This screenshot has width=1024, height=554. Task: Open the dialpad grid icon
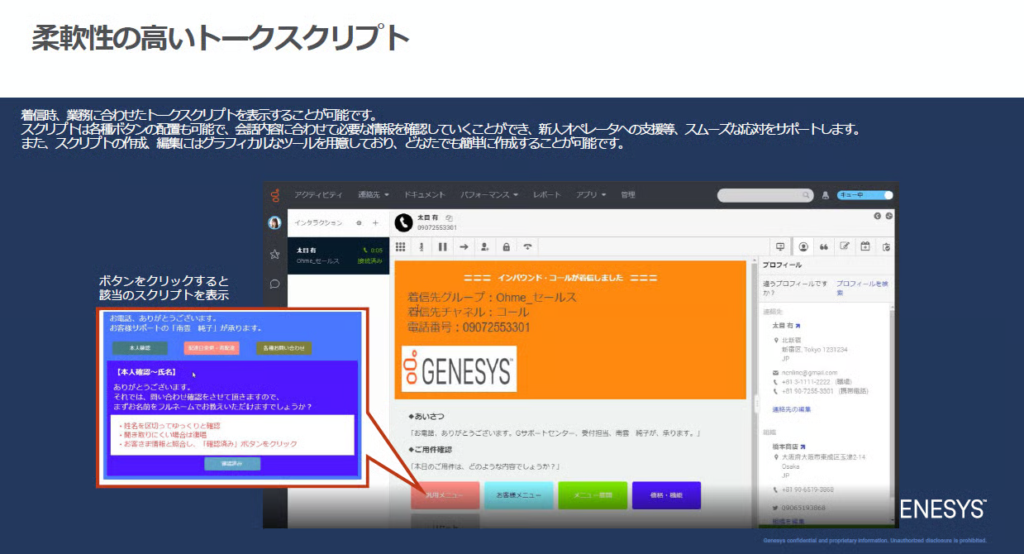tap(401, 246)
